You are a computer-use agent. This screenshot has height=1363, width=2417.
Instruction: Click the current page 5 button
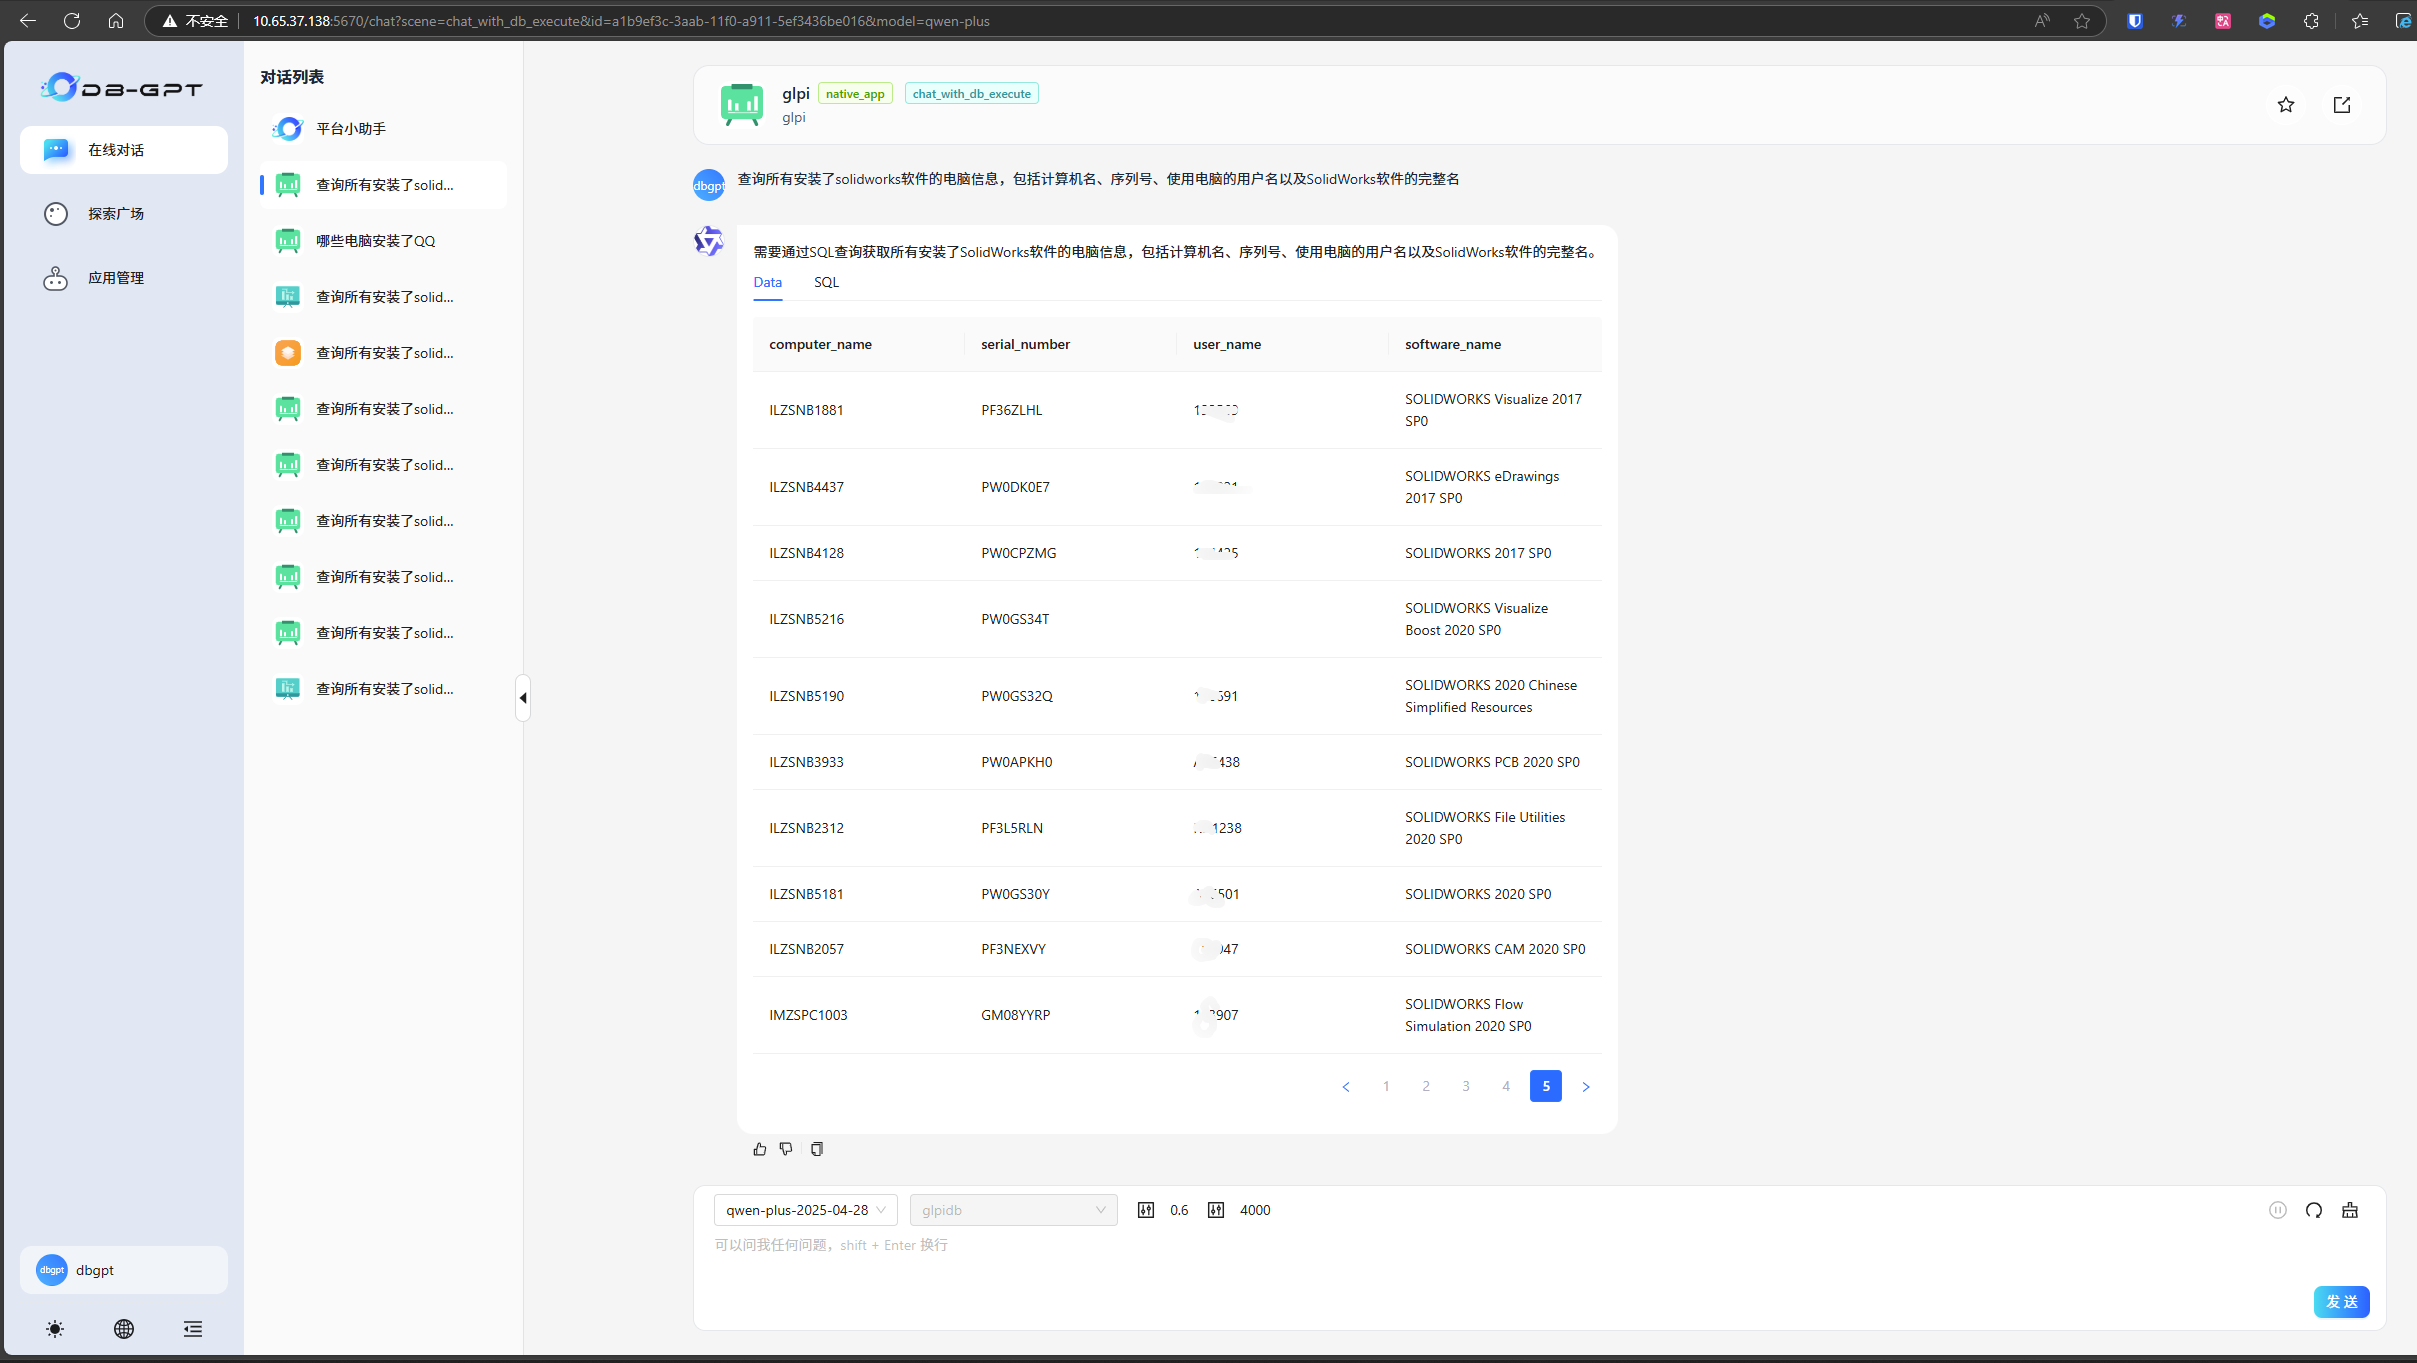pyautogui.click(x=1546, y=1087)
